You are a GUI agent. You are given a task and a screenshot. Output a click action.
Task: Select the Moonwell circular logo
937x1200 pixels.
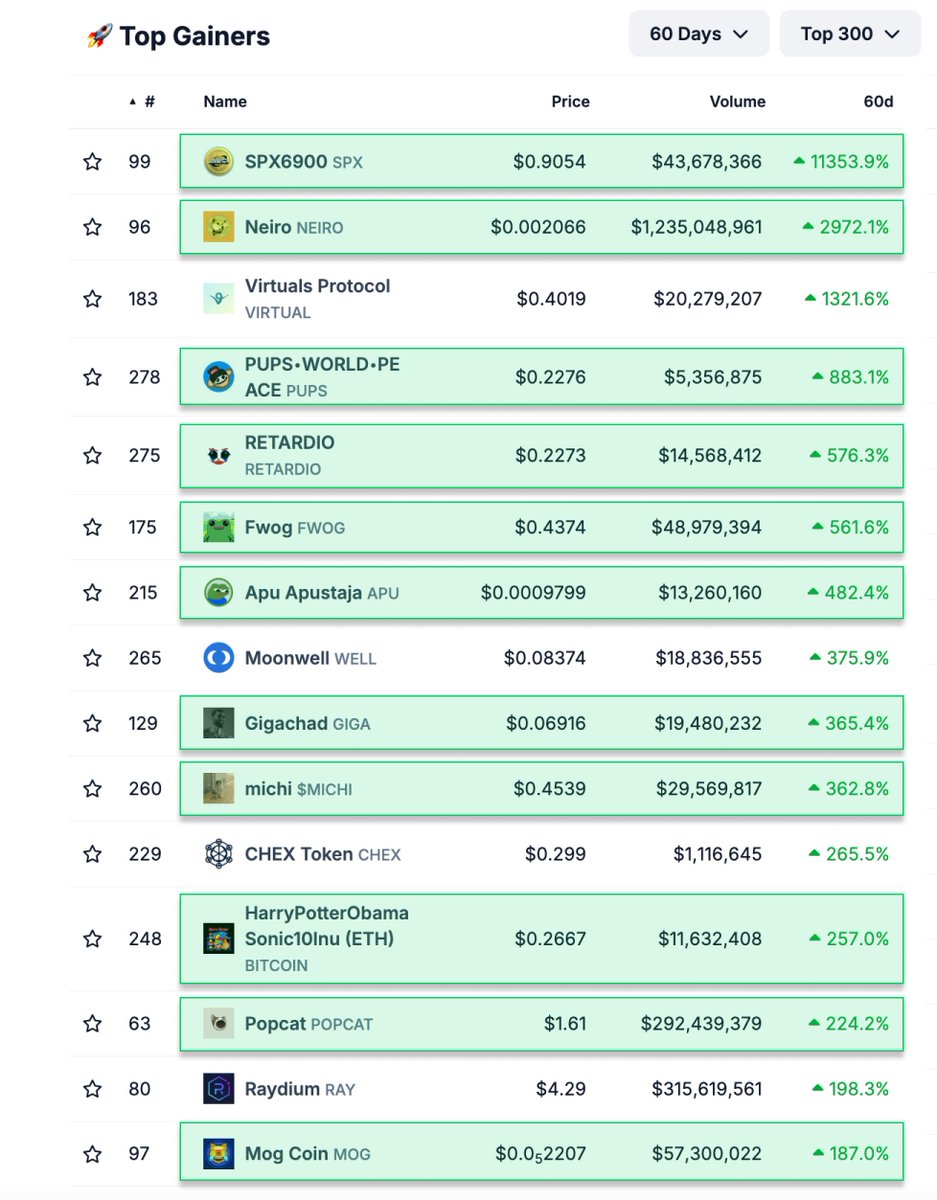click(218, 658)
